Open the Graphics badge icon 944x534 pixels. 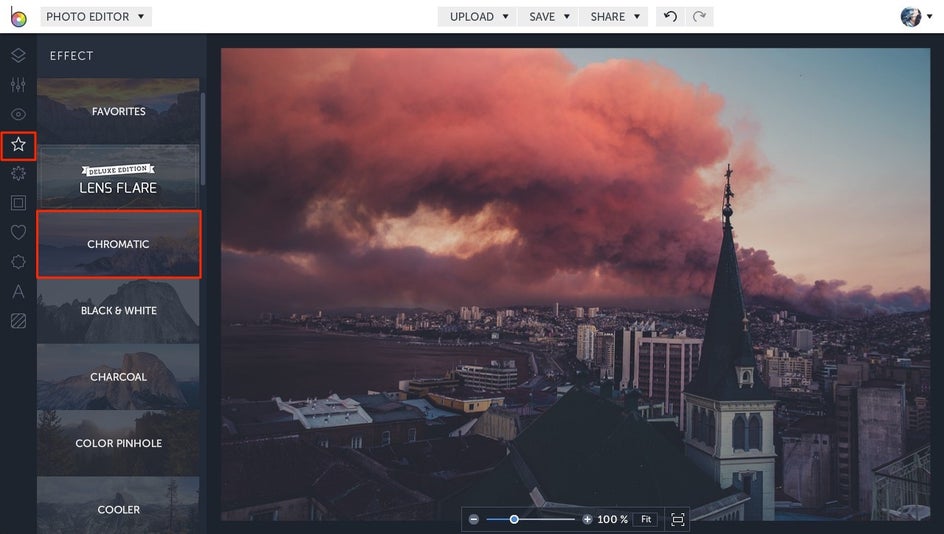pos(18,262)
